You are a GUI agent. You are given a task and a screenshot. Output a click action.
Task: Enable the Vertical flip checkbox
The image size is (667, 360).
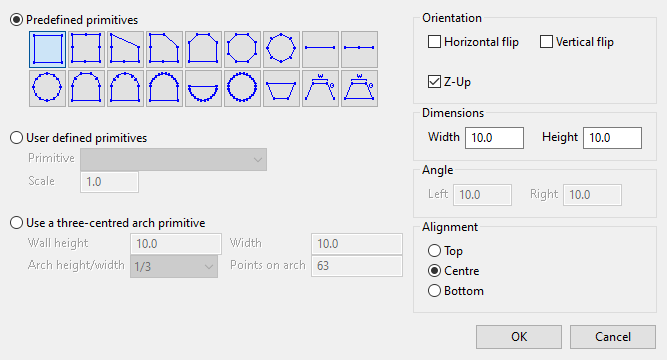pyautogui.click(x=546, y=42)
